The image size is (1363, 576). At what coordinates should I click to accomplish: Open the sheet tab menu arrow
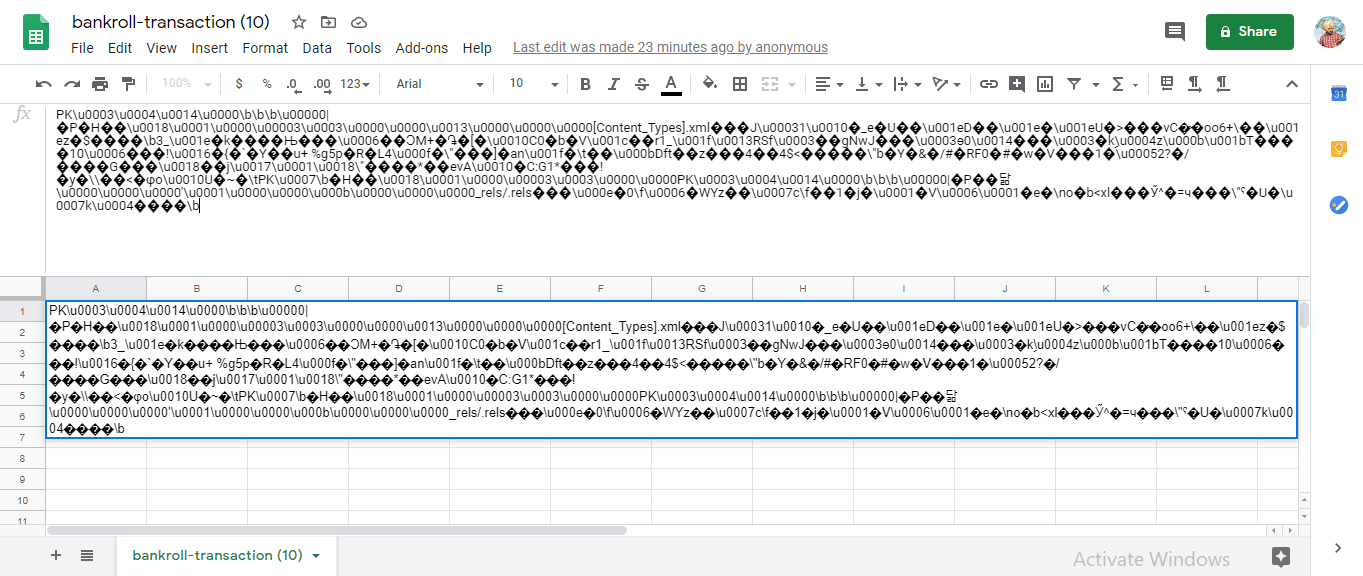(x=316, y=555)
